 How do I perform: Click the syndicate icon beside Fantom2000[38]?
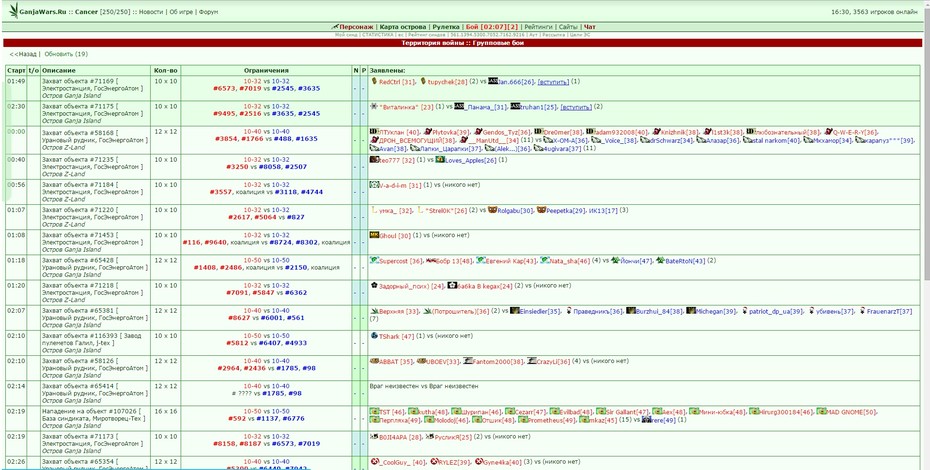tap(468, 360)
